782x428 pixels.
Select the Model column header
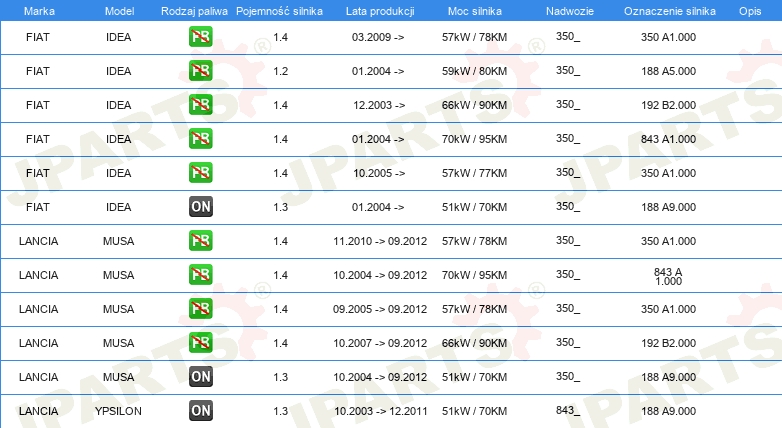[119, 11]
